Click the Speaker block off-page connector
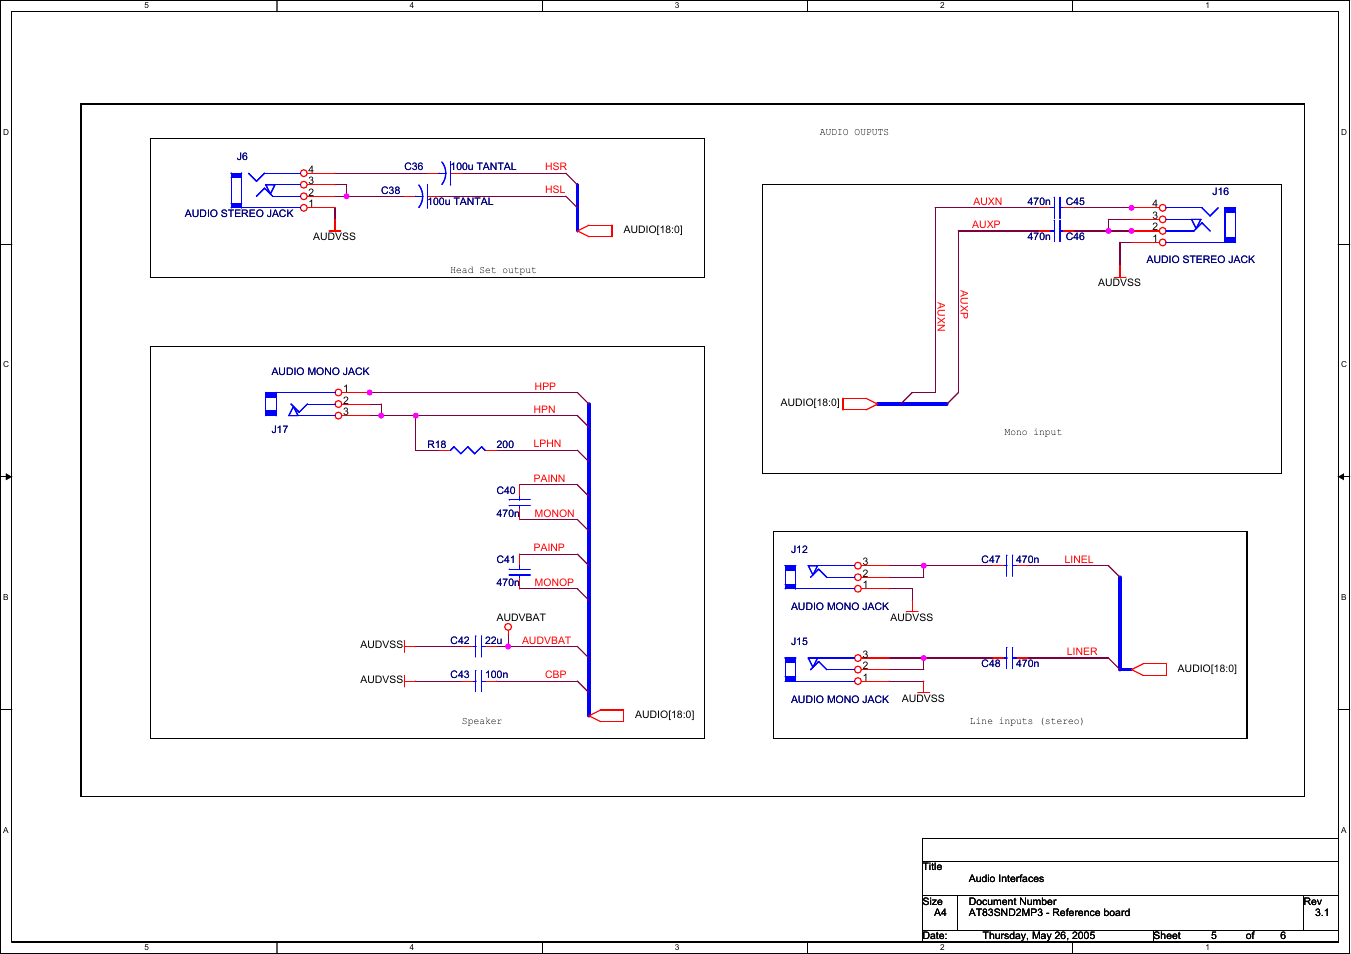 pos(606,715)
